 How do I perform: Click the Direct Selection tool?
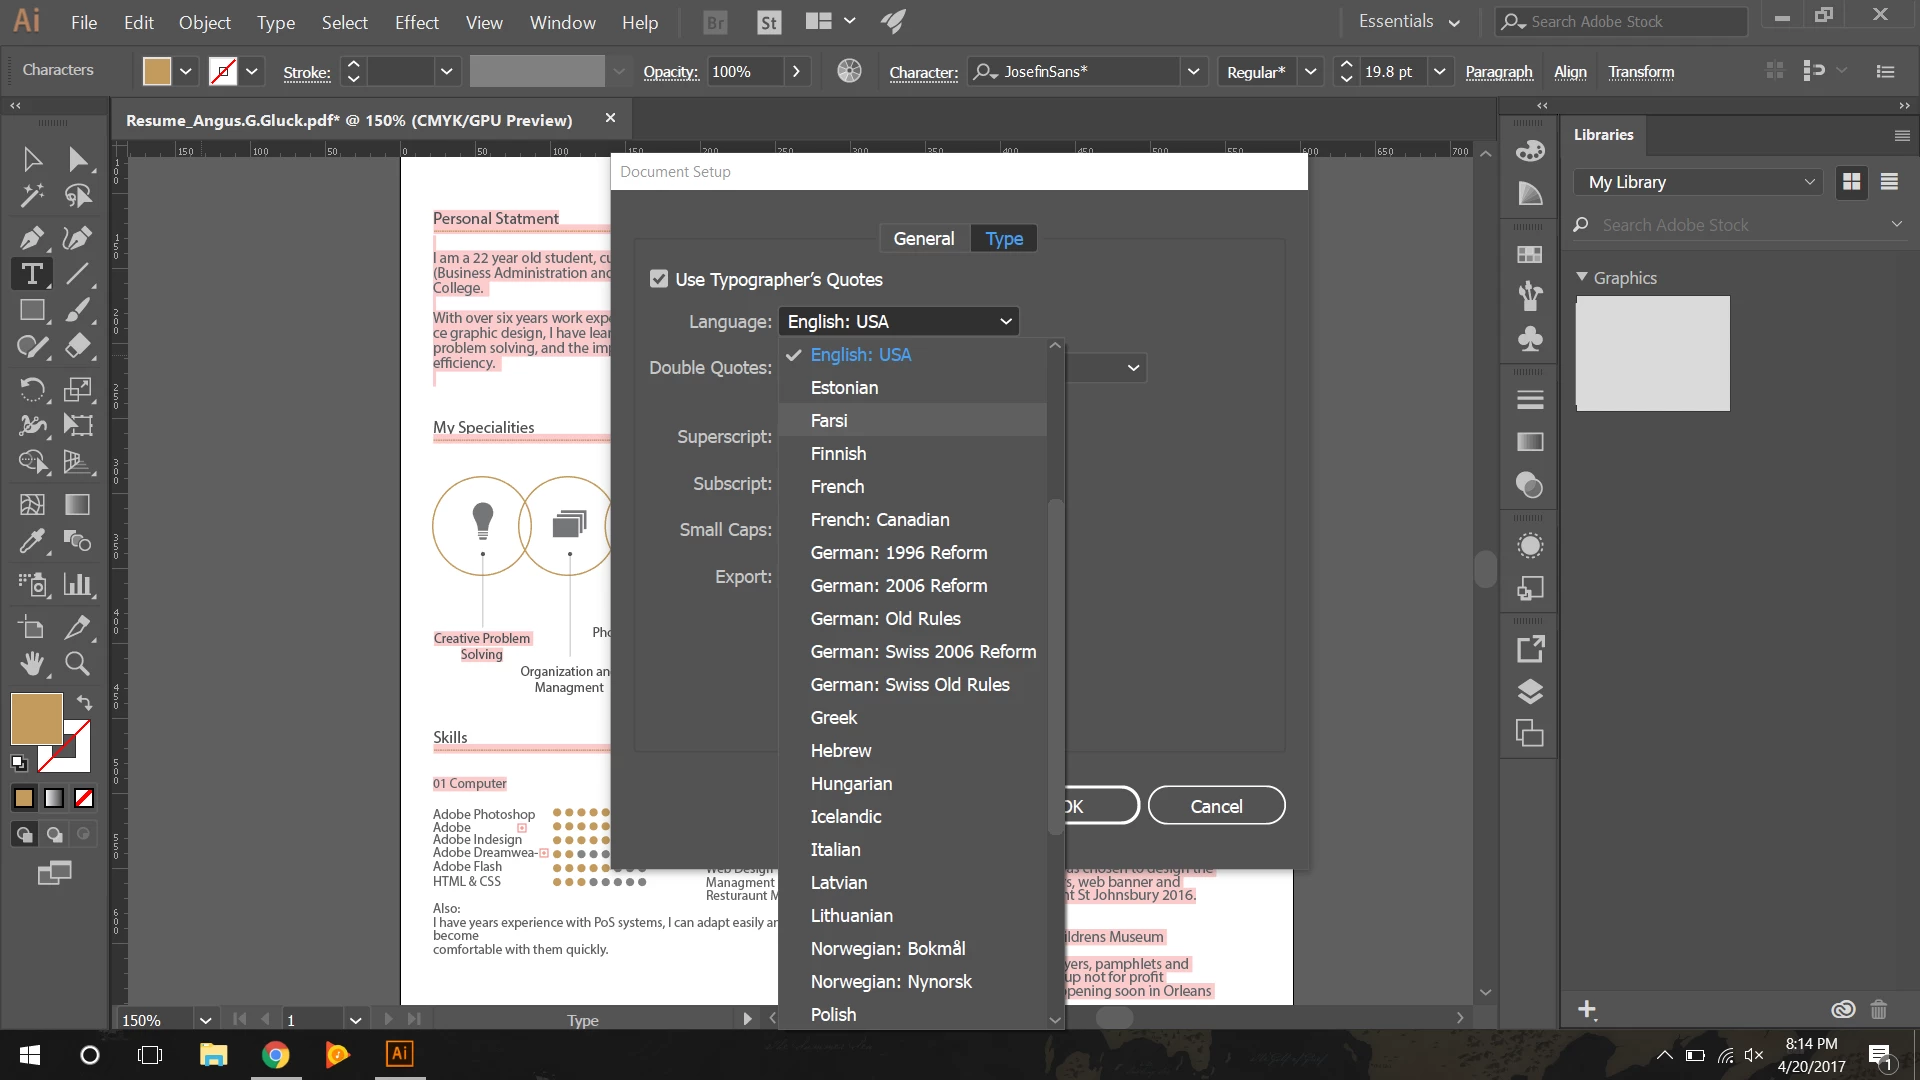pyautogui.click(x=77, y=159)
